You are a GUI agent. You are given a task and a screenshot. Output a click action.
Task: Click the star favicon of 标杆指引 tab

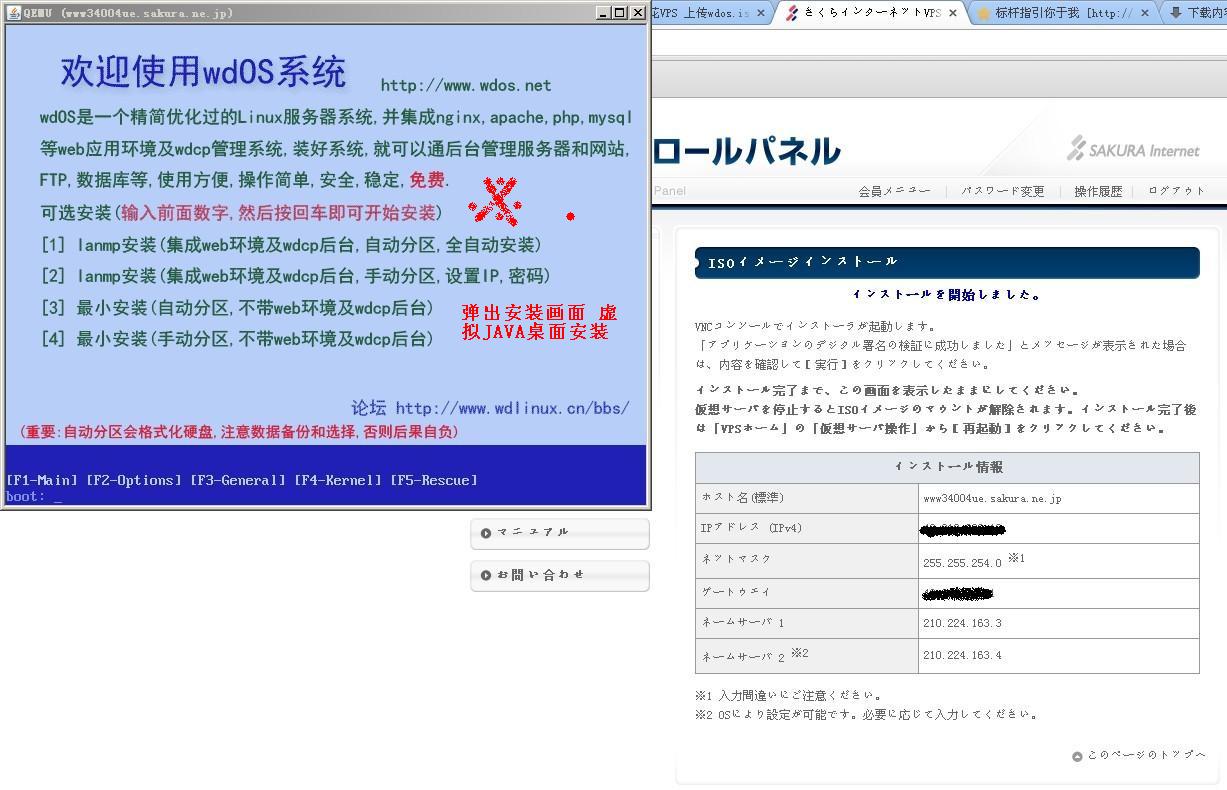point(983,13)
